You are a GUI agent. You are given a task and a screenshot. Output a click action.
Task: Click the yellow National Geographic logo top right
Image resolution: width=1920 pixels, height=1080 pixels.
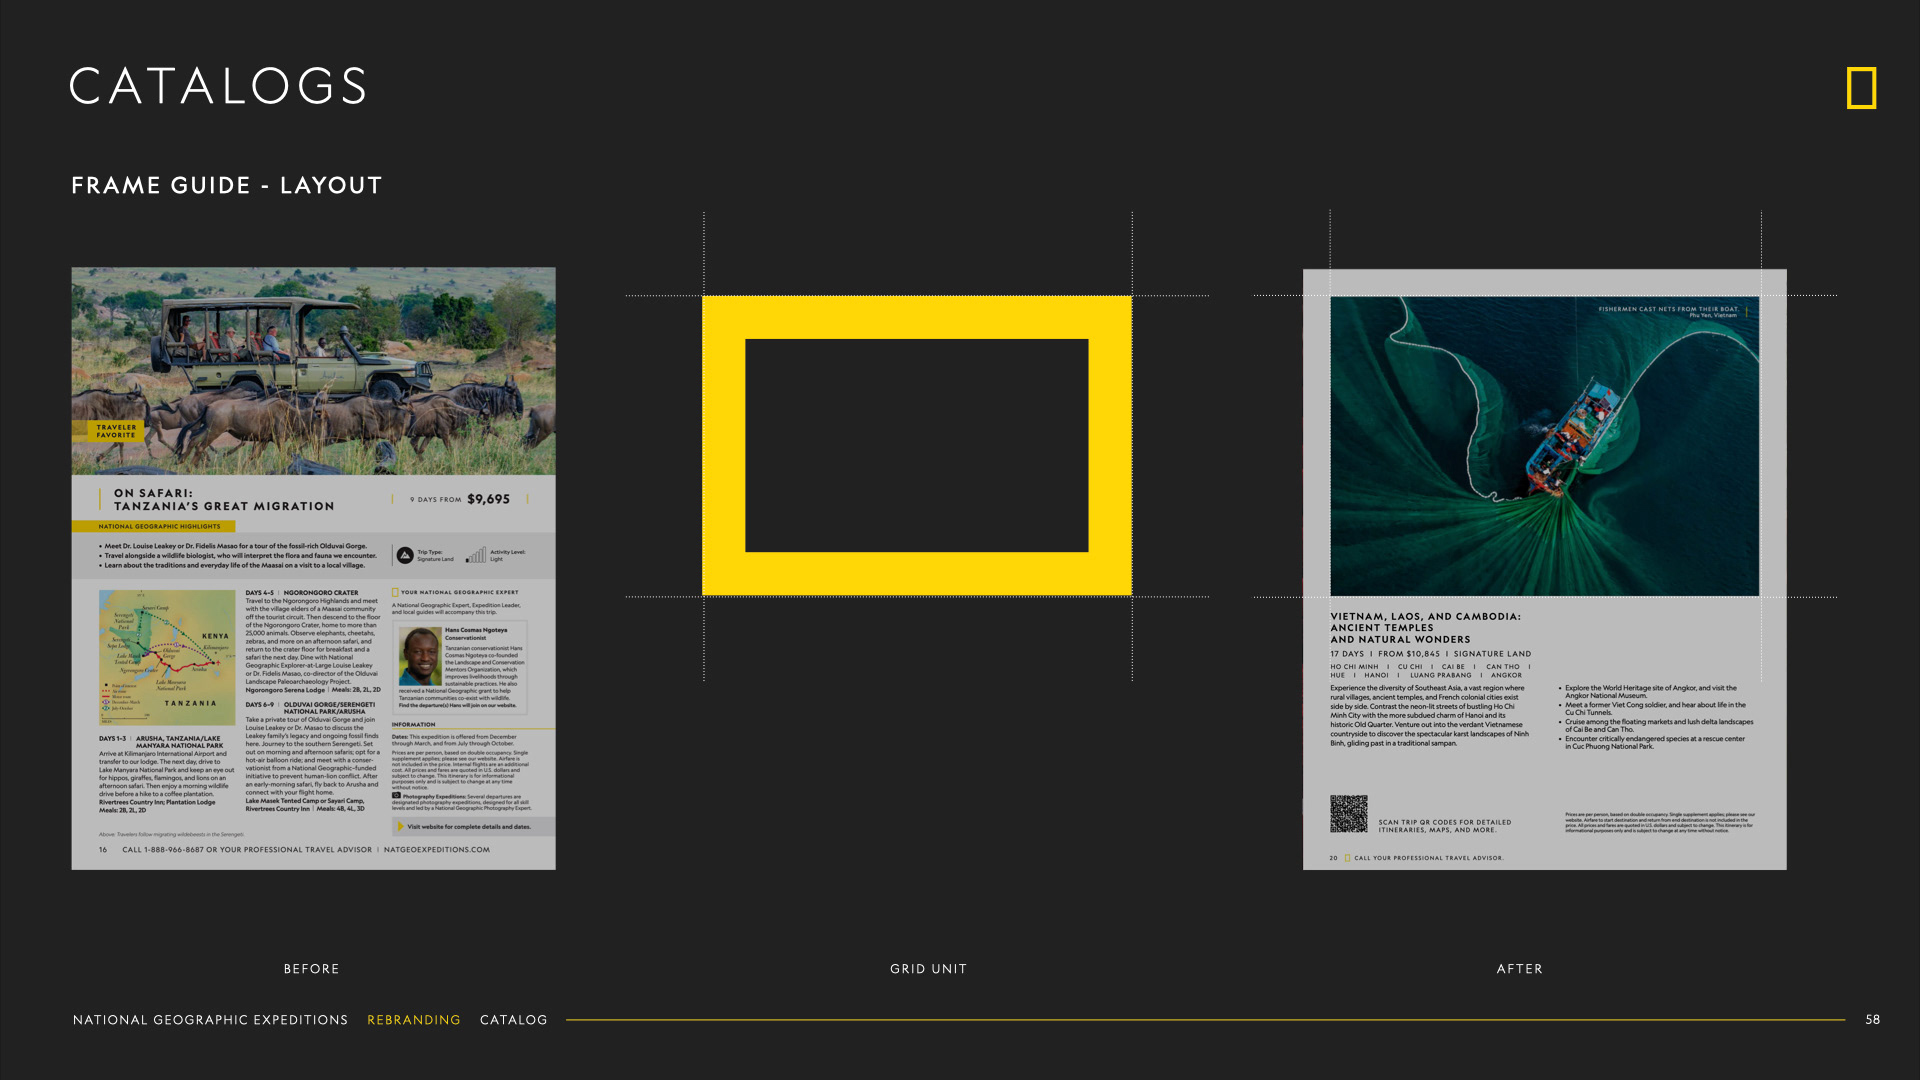pyautogui.click(x=1861, y=88)
